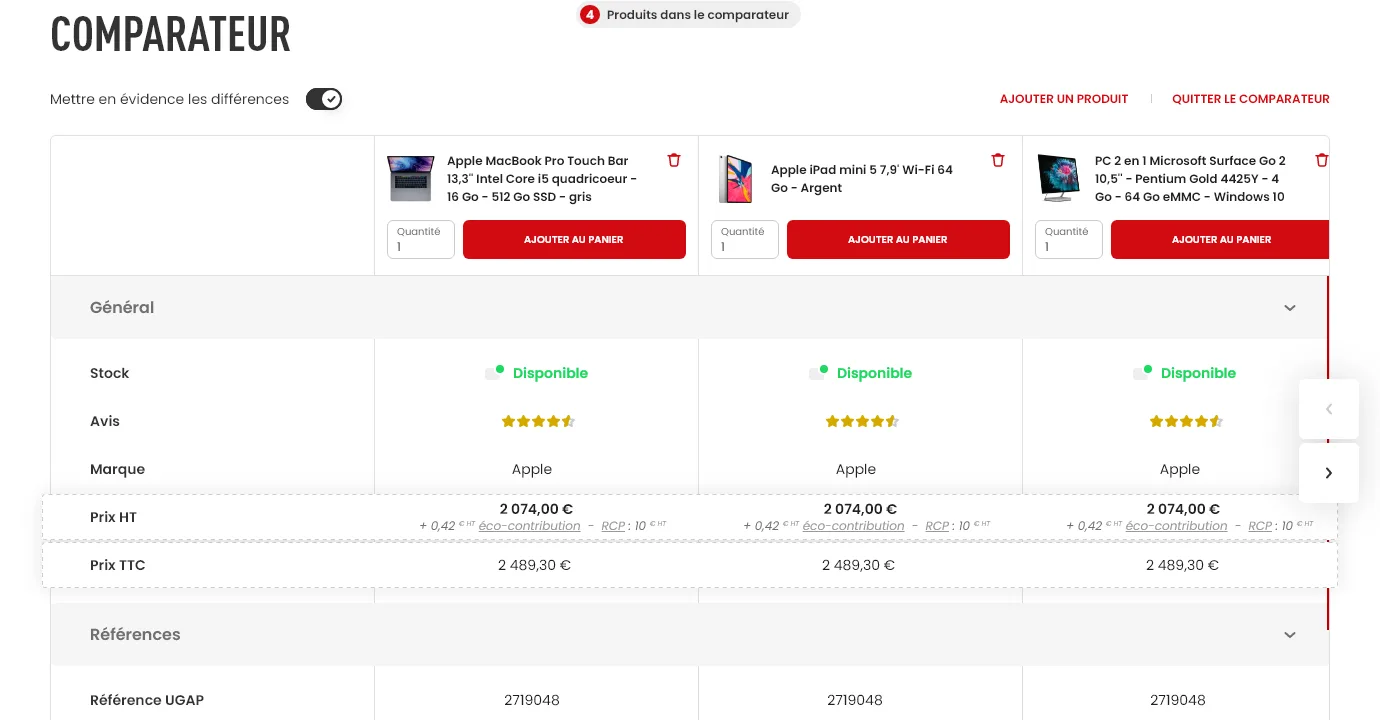
Task: Open the Microsoft Surface Go 2 title
Action: point(1190,179)
